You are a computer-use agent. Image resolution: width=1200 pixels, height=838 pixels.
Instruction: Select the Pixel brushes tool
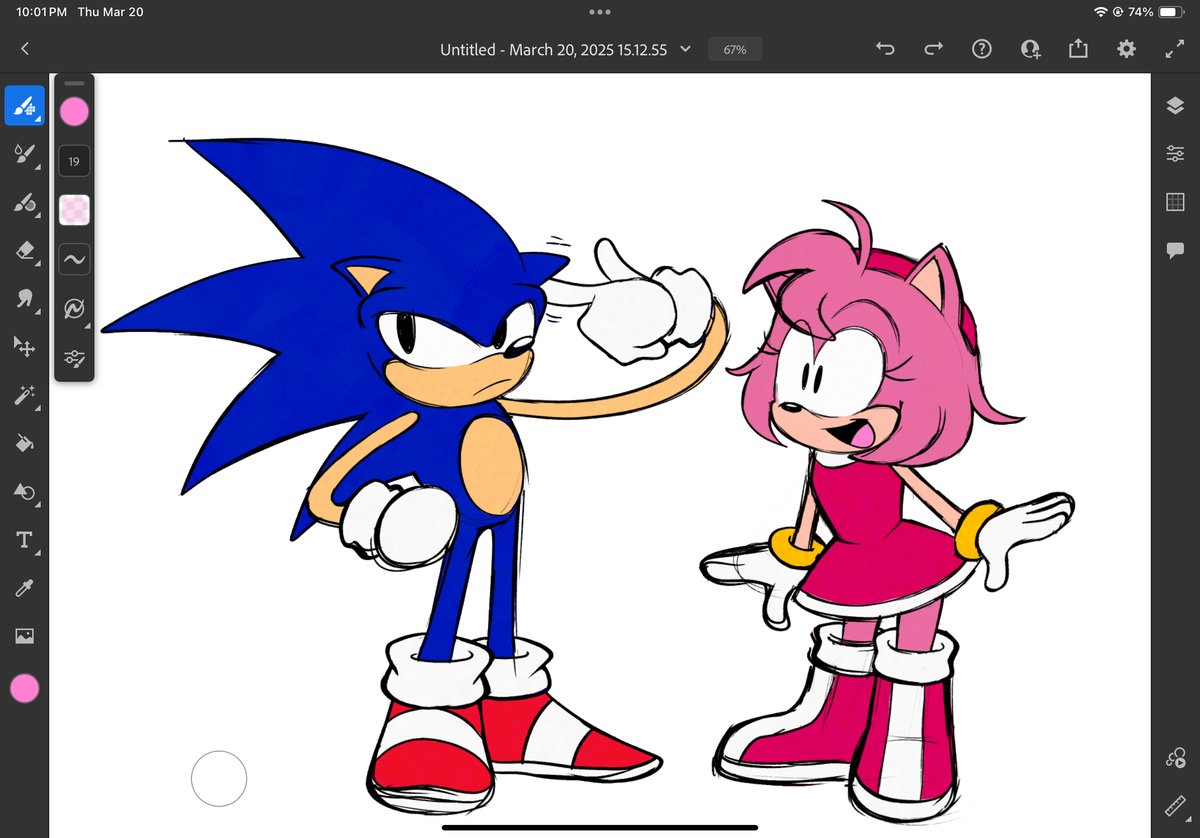pyautogui.click(x=24, y=105)
